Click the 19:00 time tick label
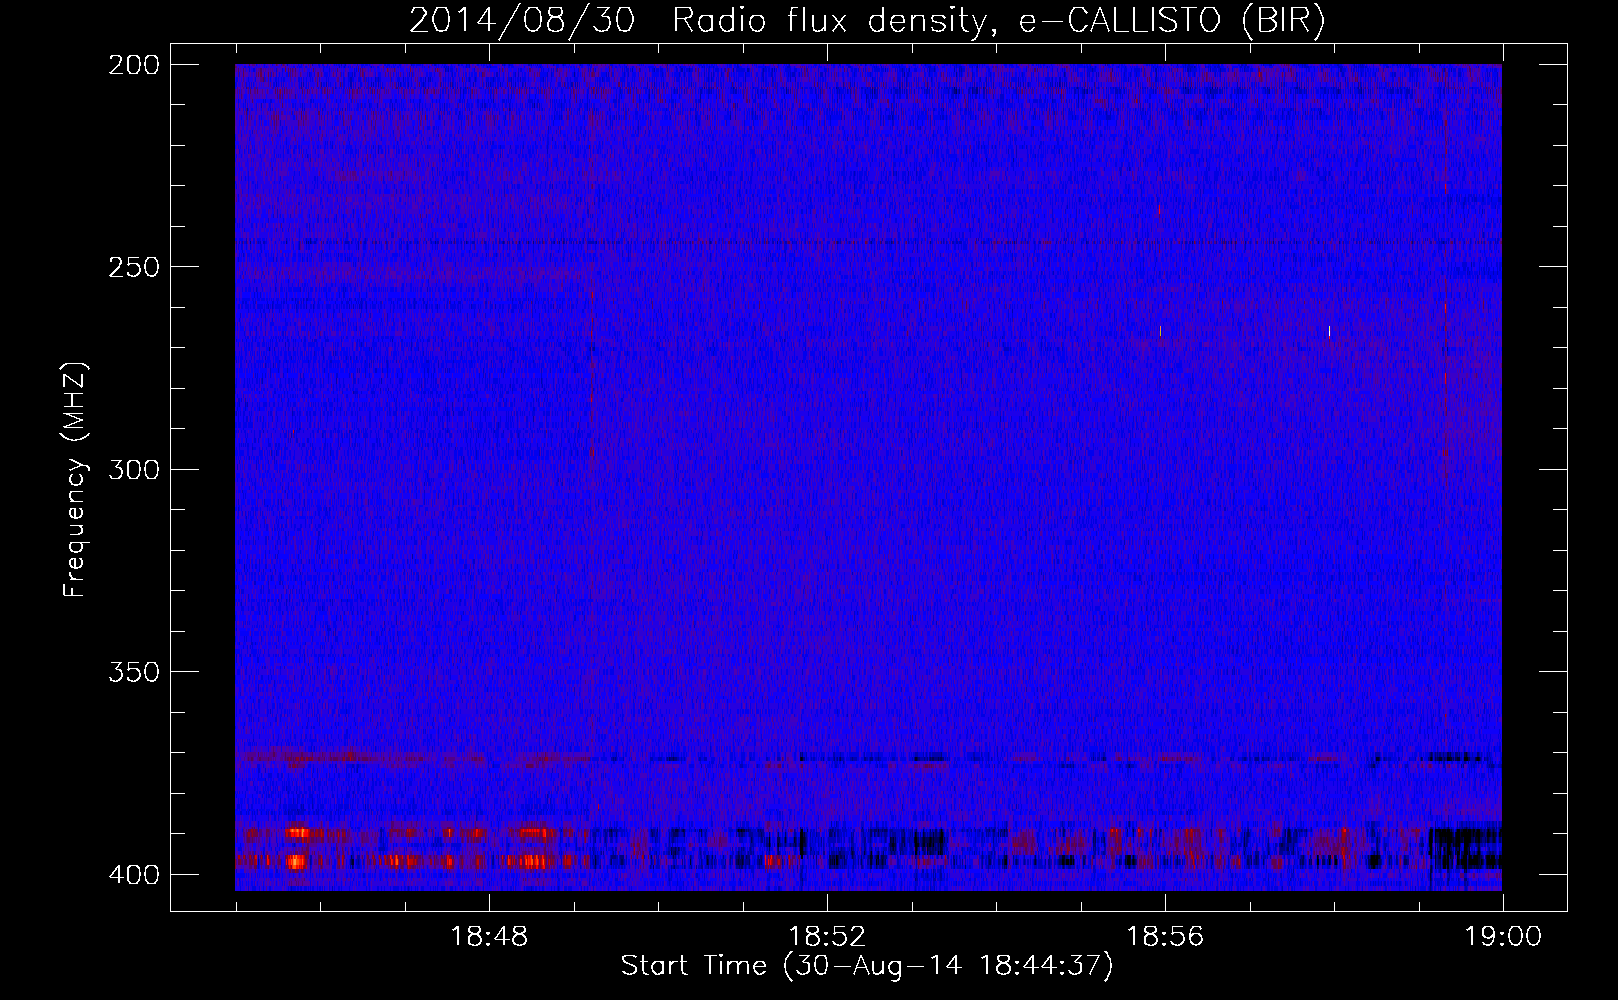This screenshot has width=1618, height=1000. 1503,937
